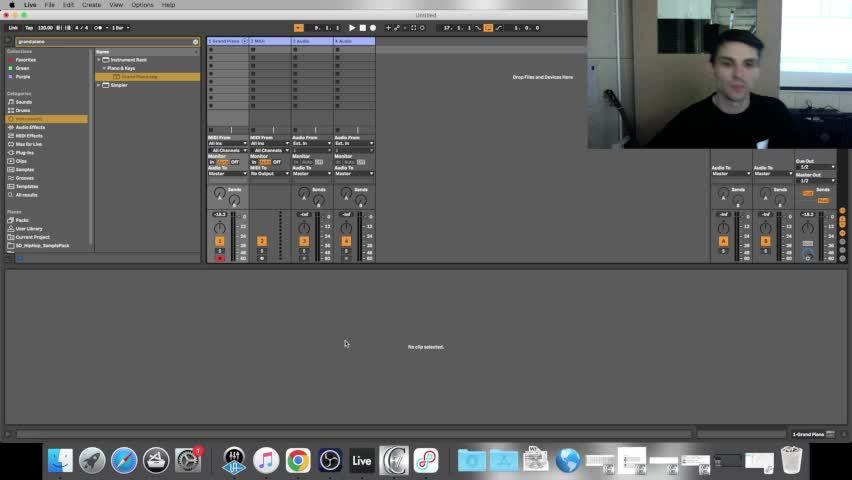Toggle return A track activator

point(723,241)
